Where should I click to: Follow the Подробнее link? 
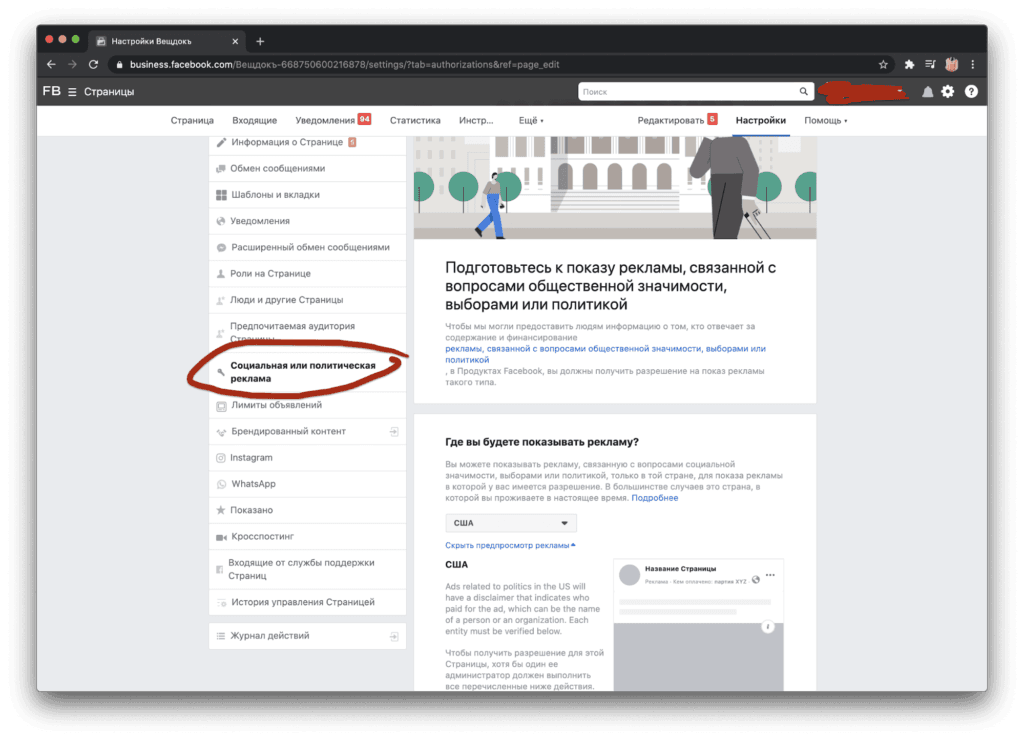[654, 498]
